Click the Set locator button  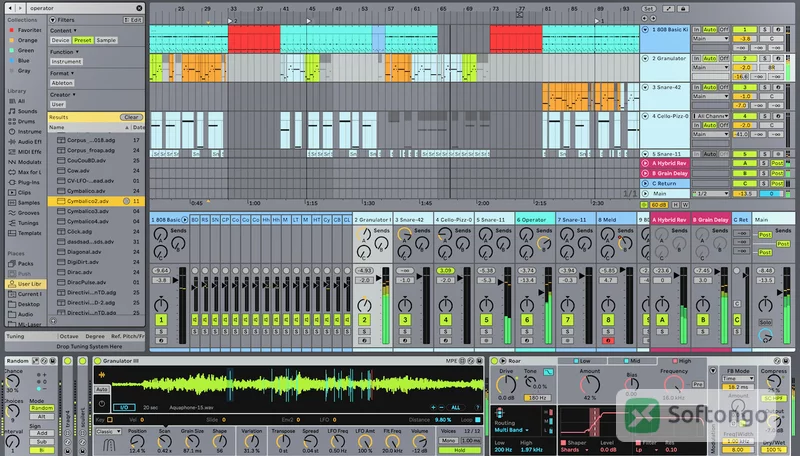tap(648, 9)
